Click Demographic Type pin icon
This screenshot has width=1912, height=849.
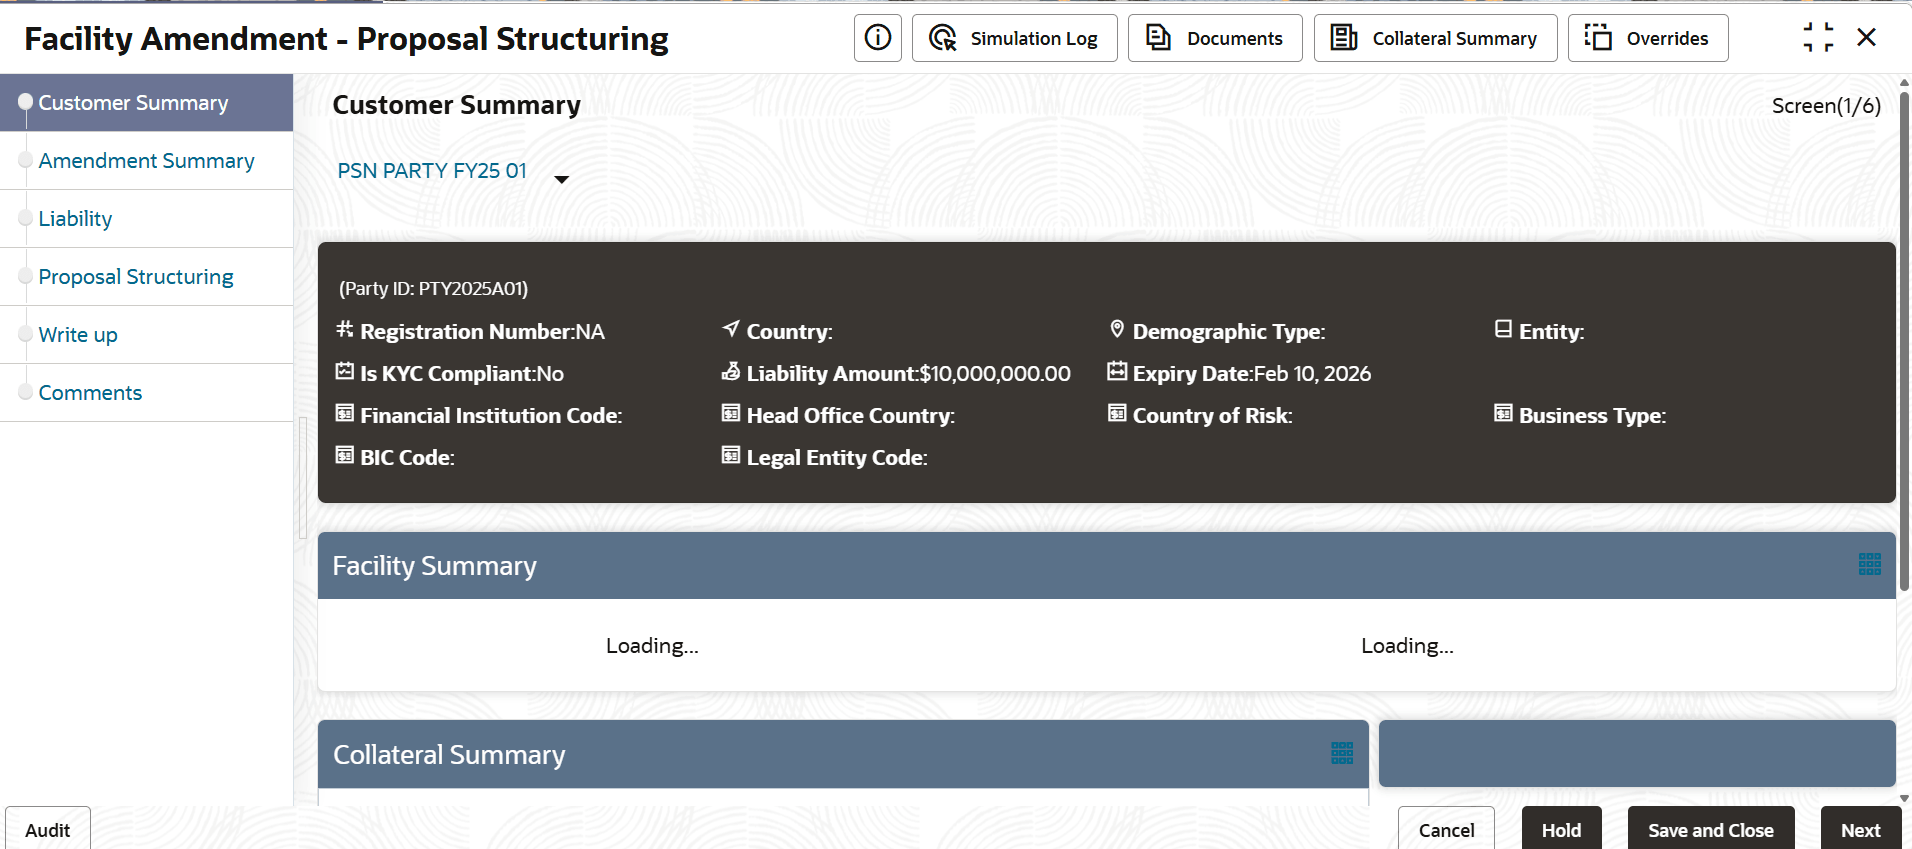[1117, 329]
